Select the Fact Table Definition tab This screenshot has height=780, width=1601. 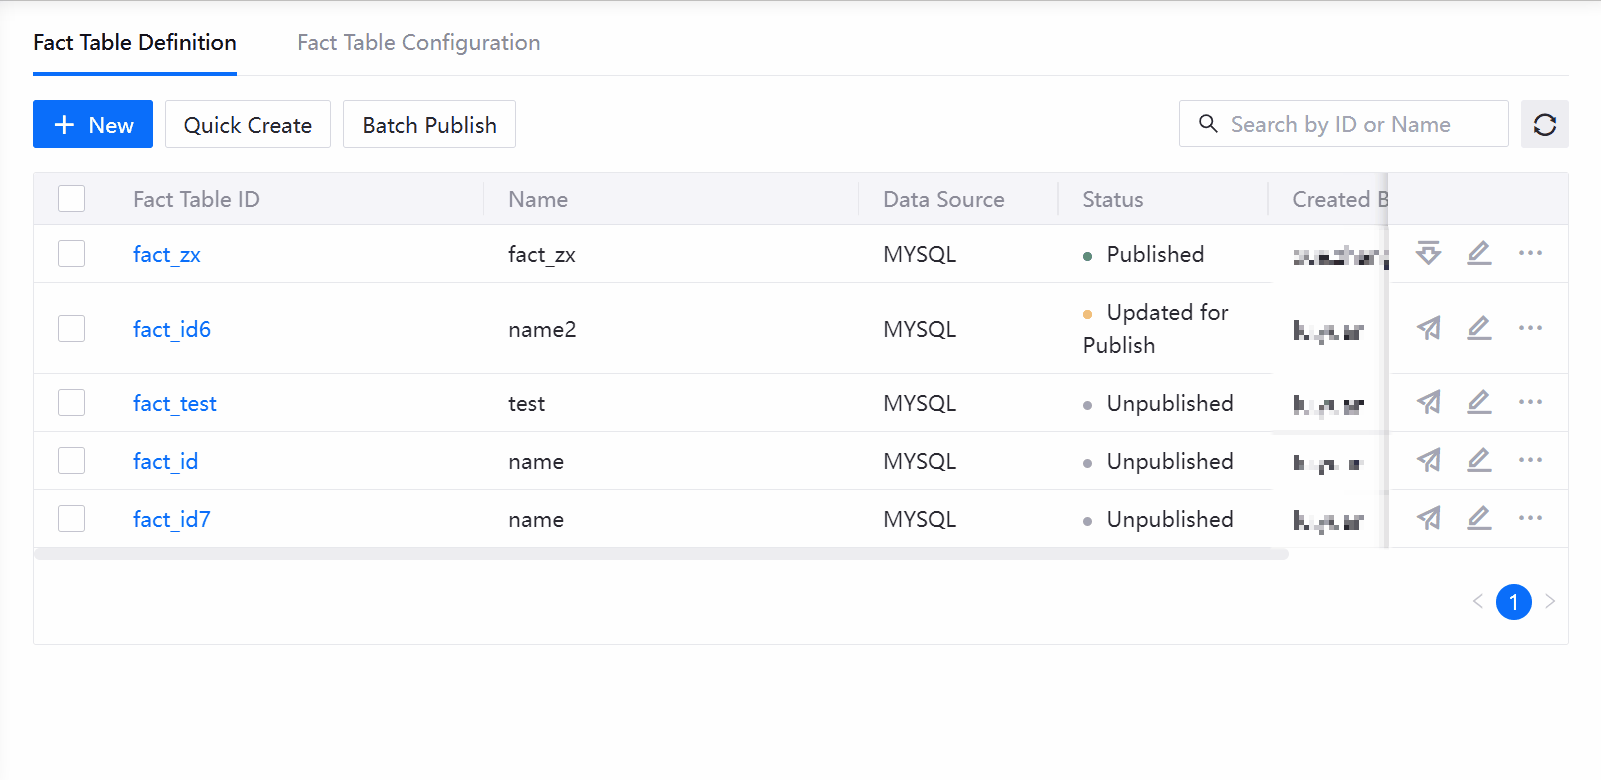(x=135, y=43)
